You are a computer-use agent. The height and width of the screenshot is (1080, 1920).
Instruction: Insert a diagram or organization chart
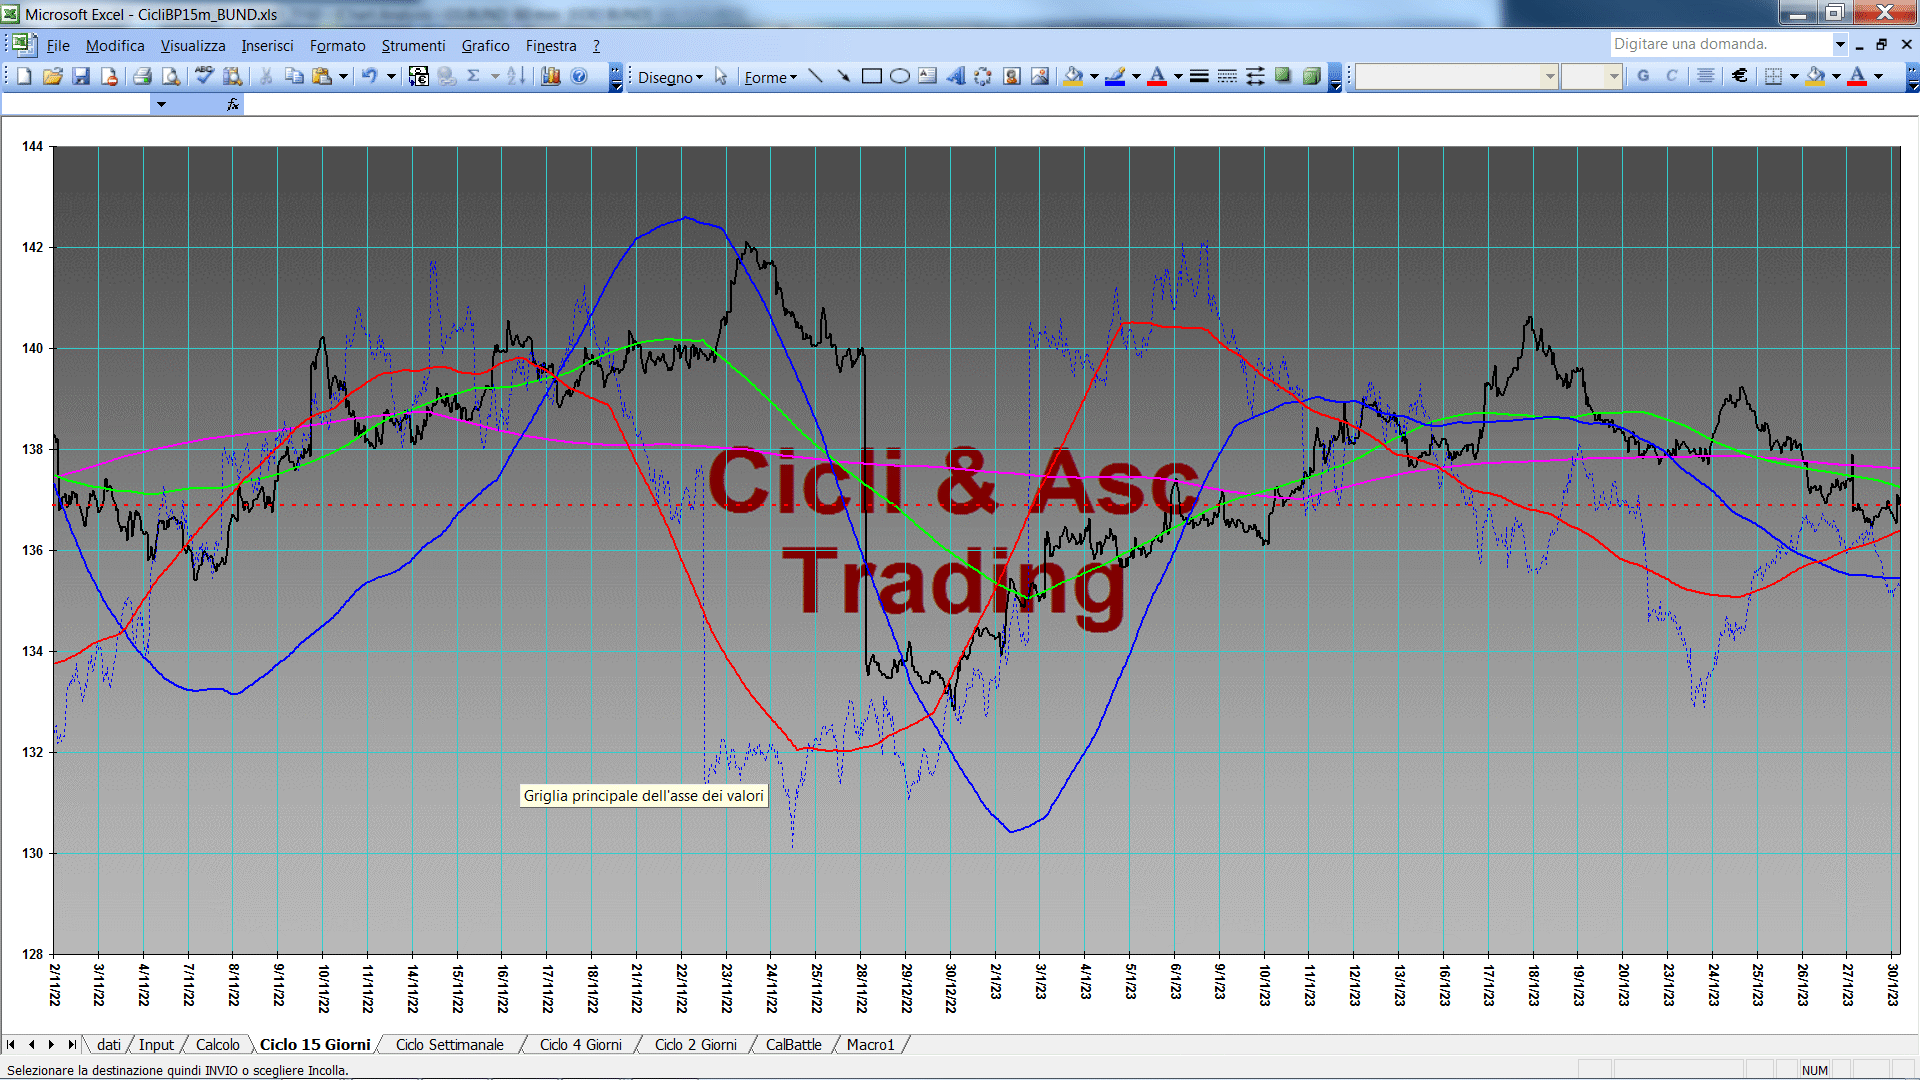coord(983,76)
